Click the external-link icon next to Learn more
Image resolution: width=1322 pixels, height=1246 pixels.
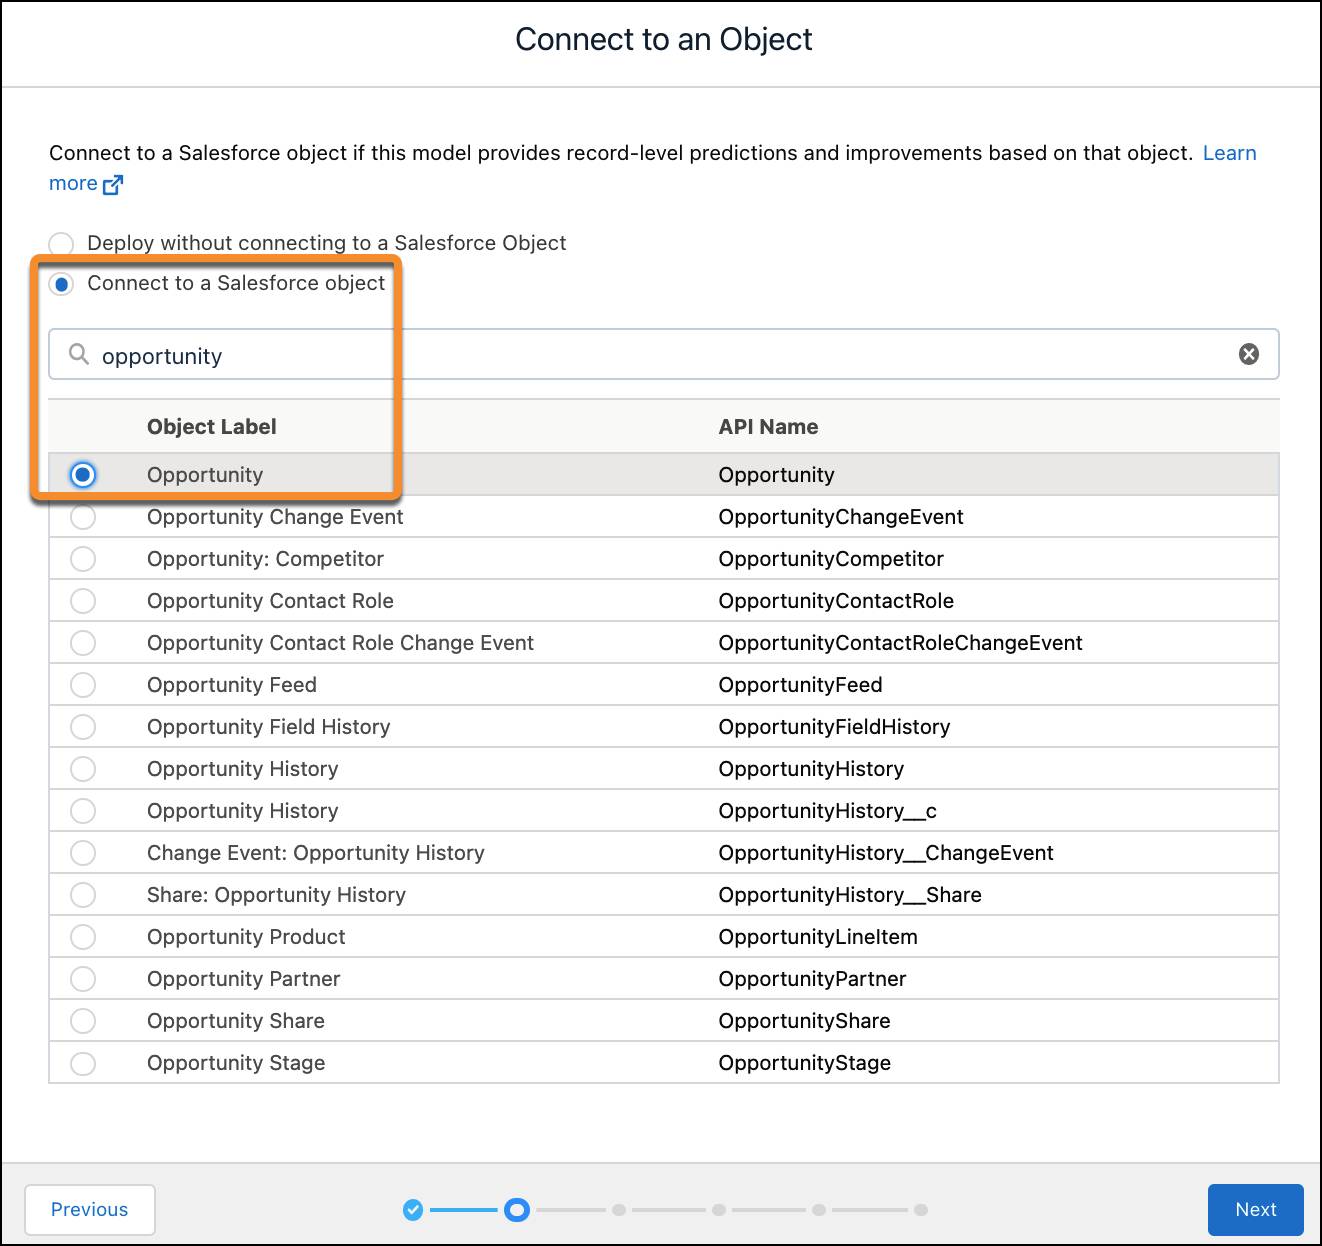point(113,184)
